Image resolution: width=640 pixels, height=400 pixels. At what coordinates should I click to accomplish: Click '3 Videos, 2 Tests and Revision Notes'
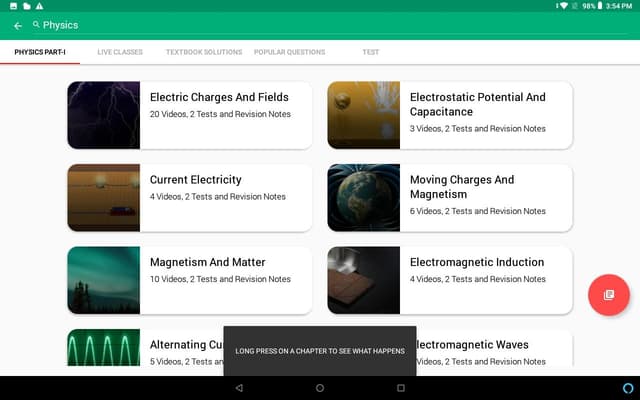point(478,129)
